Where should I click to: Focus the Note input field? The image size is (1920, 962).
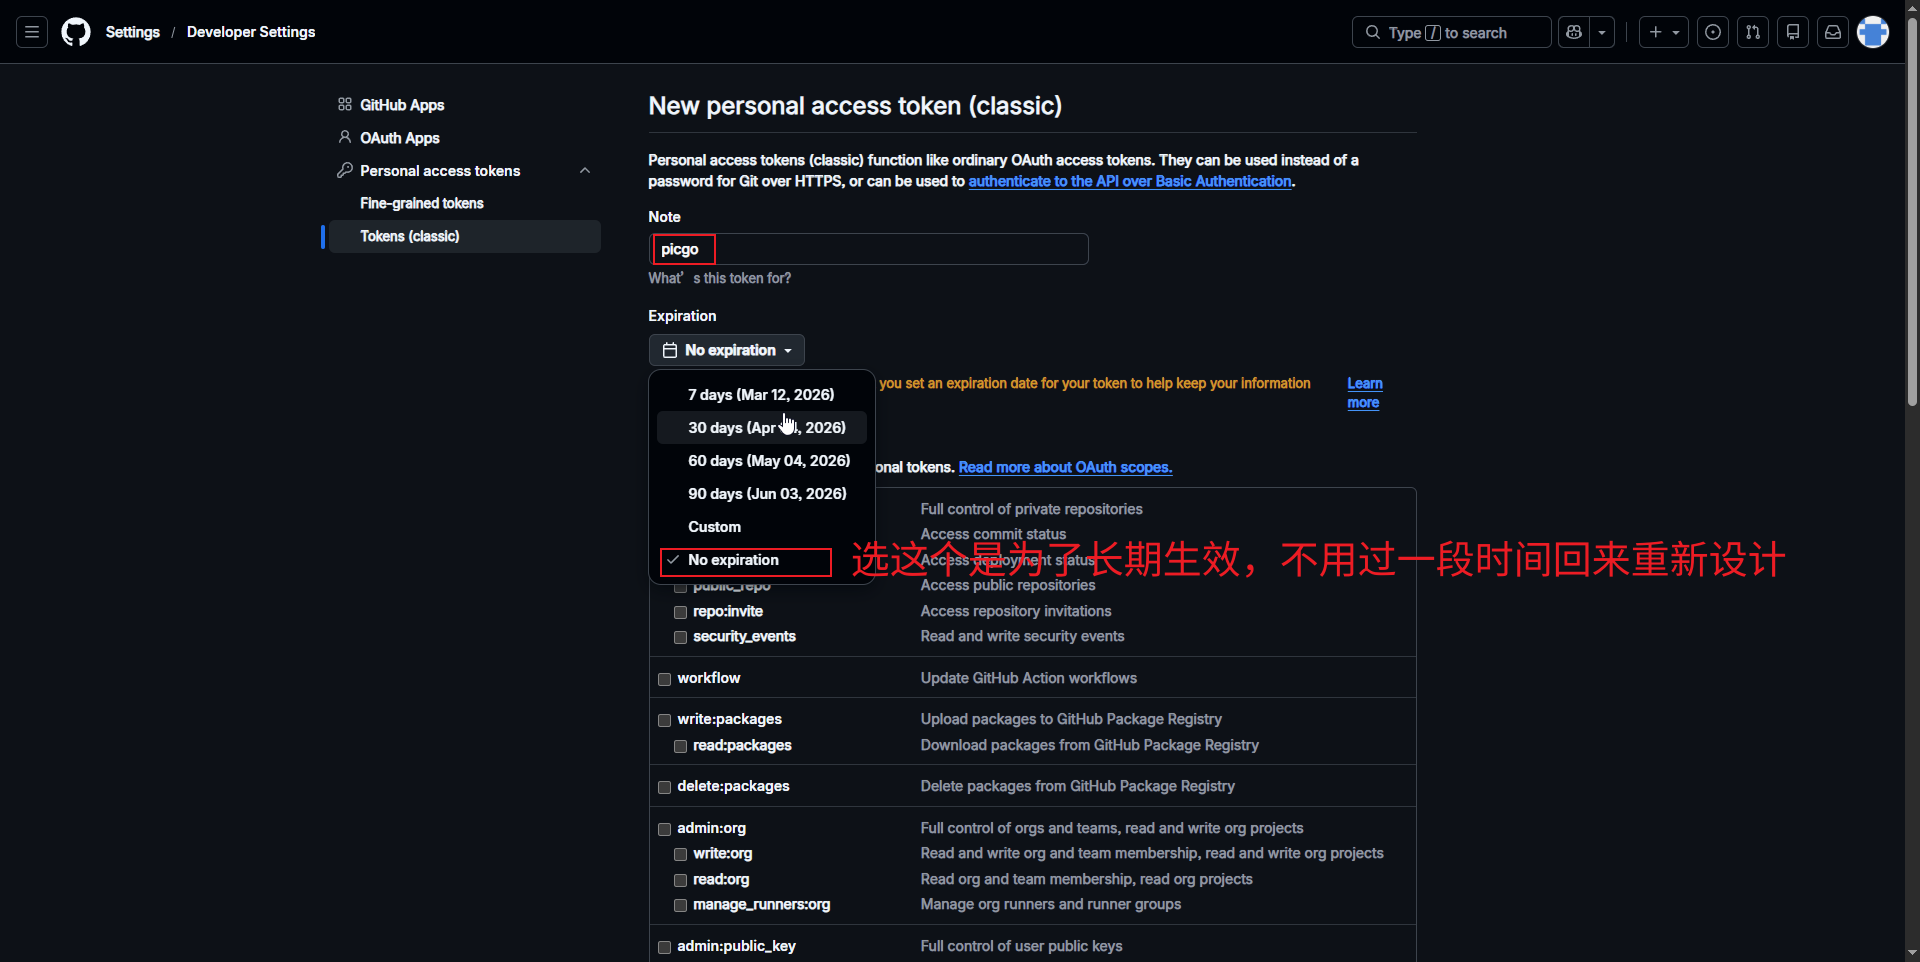(868, 249)
